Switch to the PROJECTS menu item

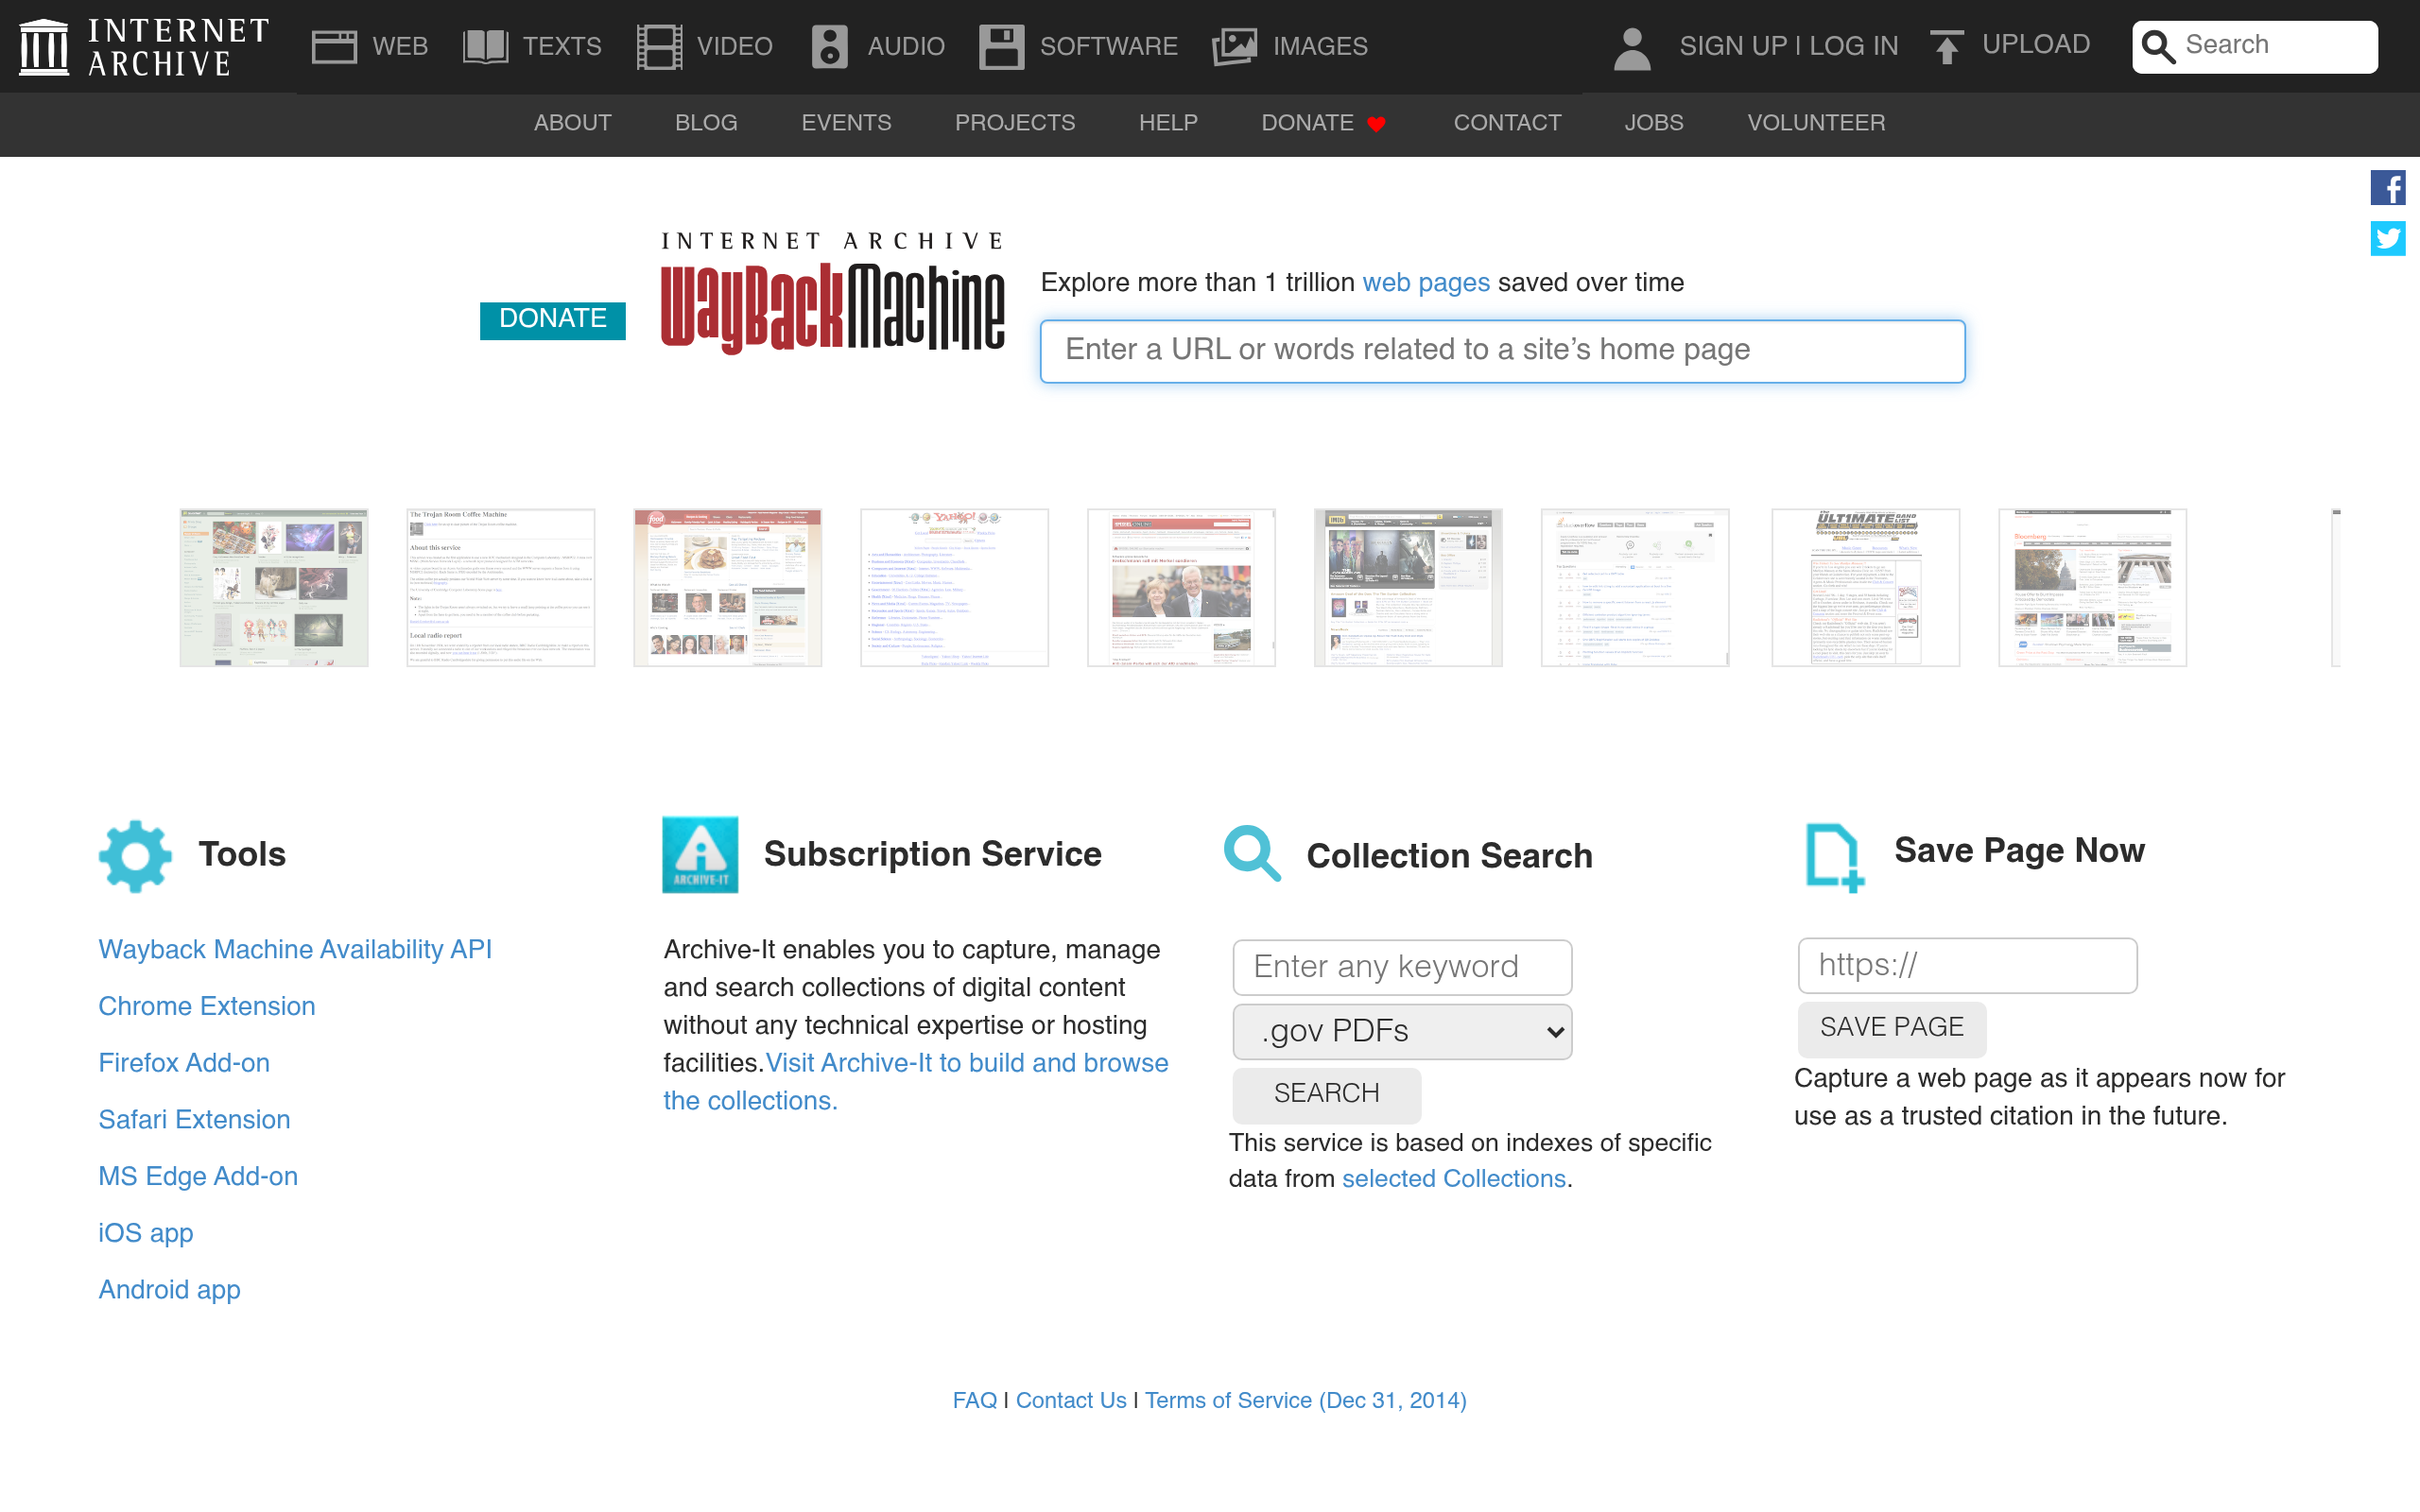[x=1015, y=122]
